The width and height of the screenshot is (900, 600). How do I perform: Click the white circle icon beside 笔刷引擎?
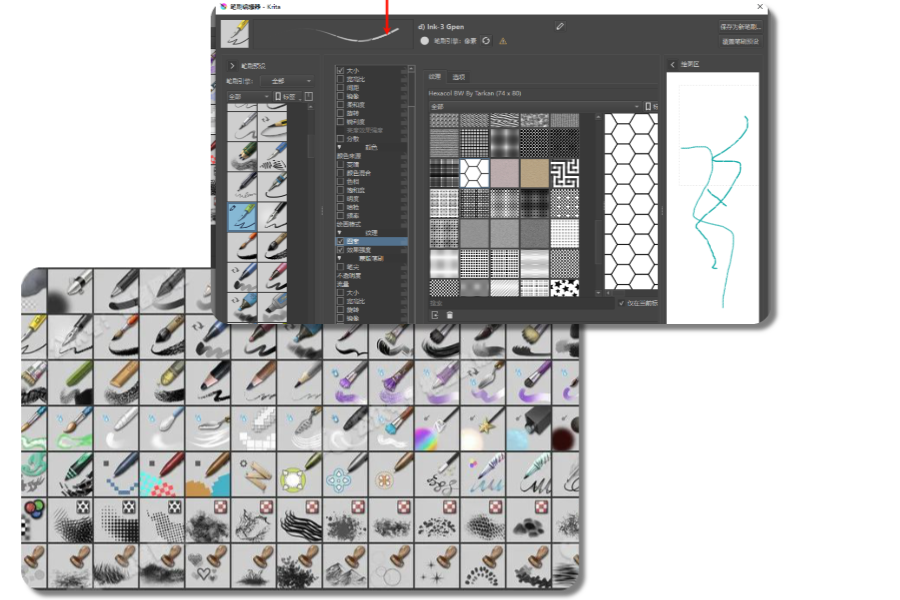[424, 41]
